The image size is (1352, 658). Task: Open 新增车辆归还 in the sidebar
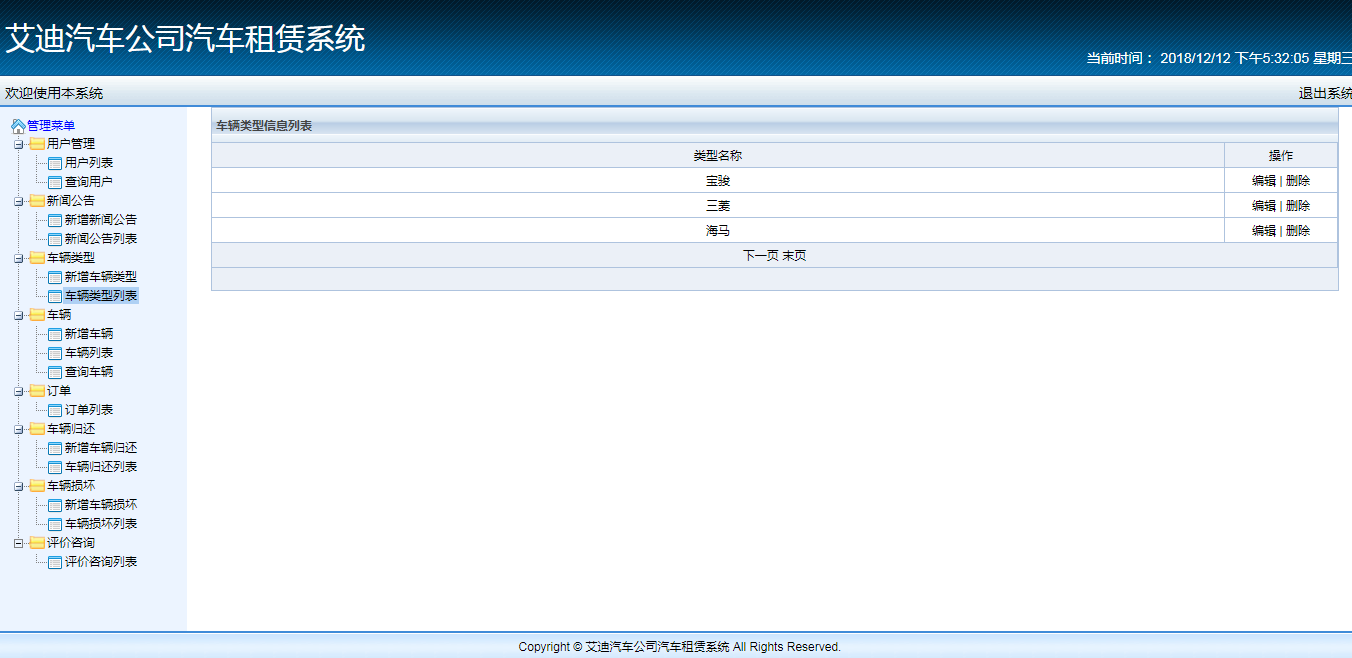pos(101,448)
